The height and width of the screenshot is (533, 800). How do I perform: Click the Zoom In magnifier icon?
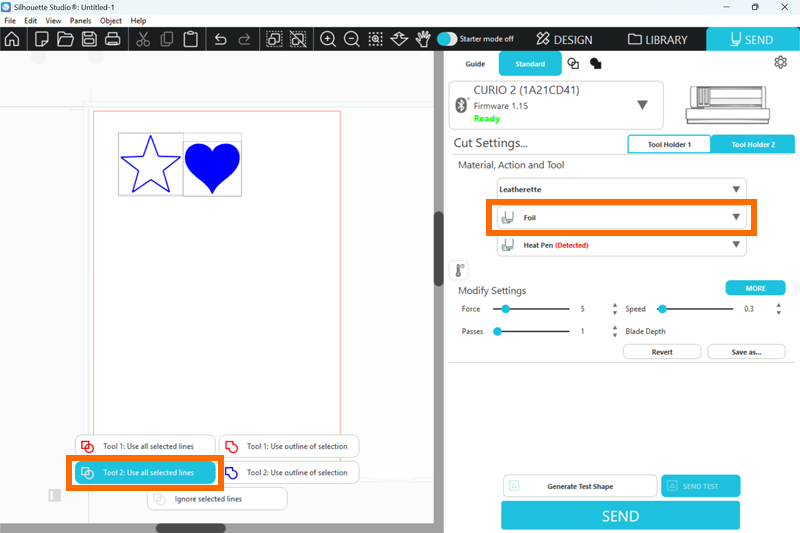(x=327, y=40)
